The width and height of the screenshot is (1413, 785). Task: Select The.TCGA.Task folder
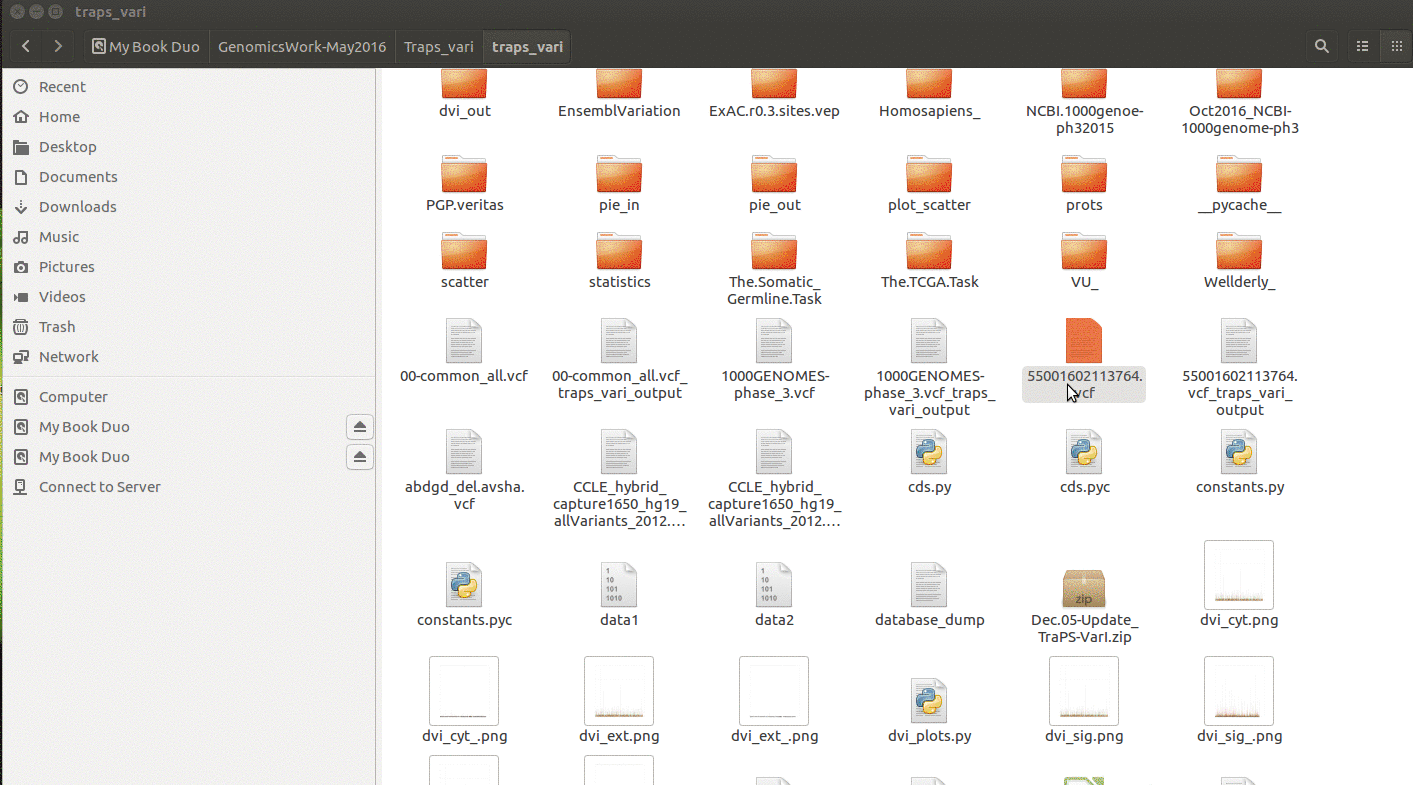(929, 262)
